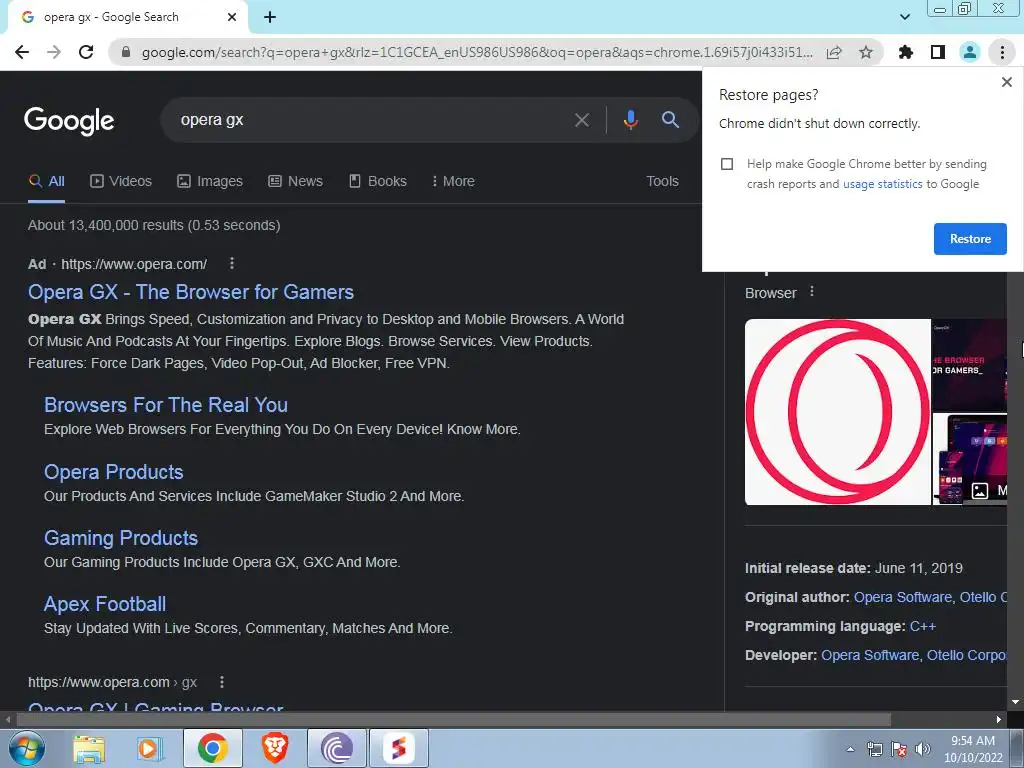The height and width of the screenshot is (768, 1024).
Task: Open three-dot menu beside opera.com › gx result
Action: [222, 682]
